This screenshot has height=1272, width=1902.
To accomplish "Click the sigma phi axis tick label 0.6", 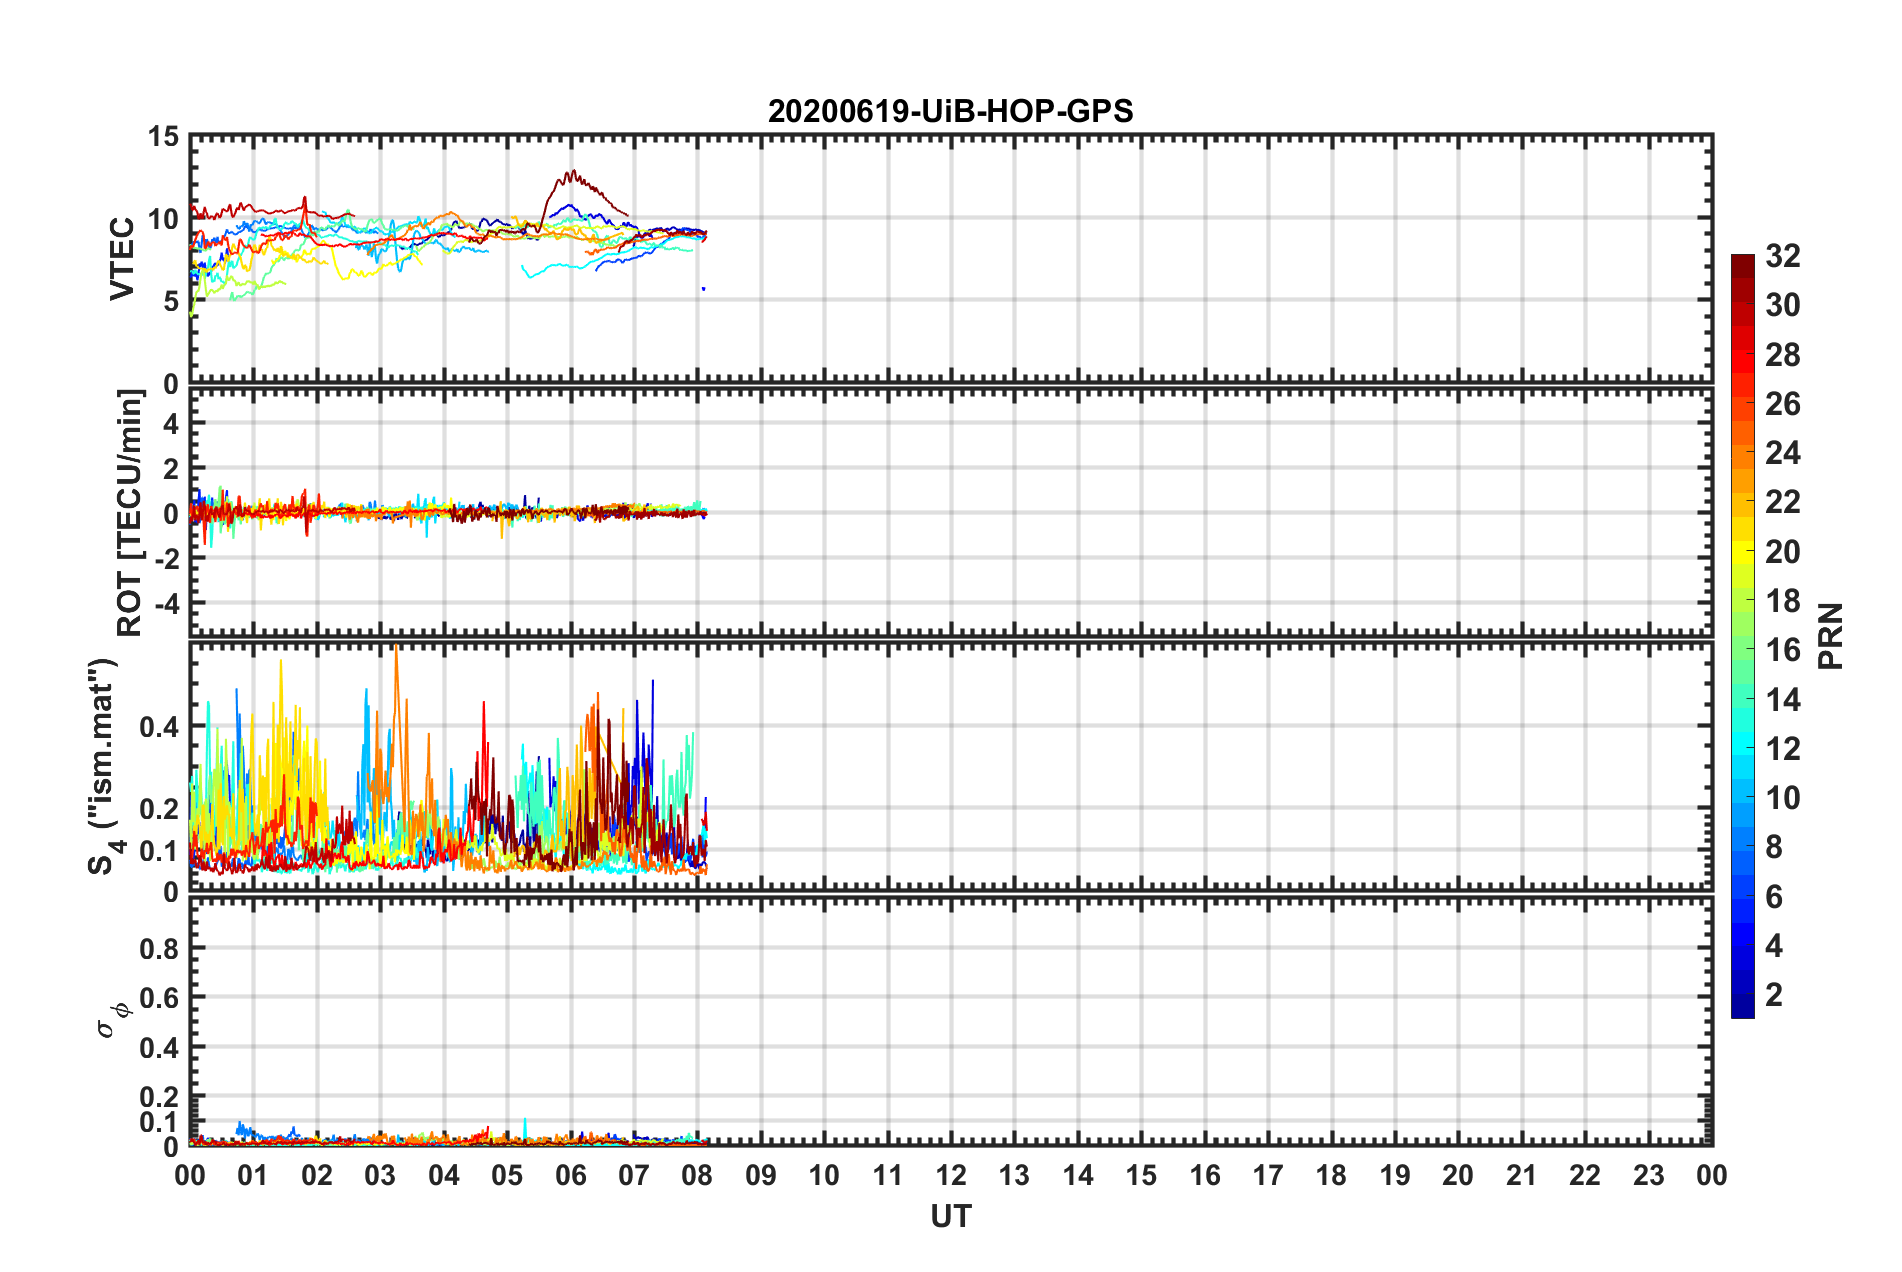I will [160, 998].
